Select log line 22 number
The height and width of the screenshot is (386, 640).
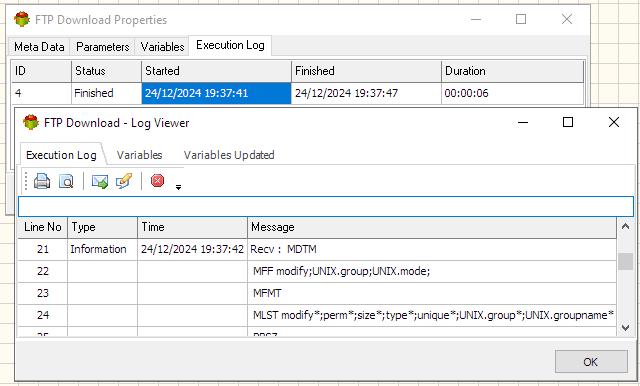click(x=42, y=271)
